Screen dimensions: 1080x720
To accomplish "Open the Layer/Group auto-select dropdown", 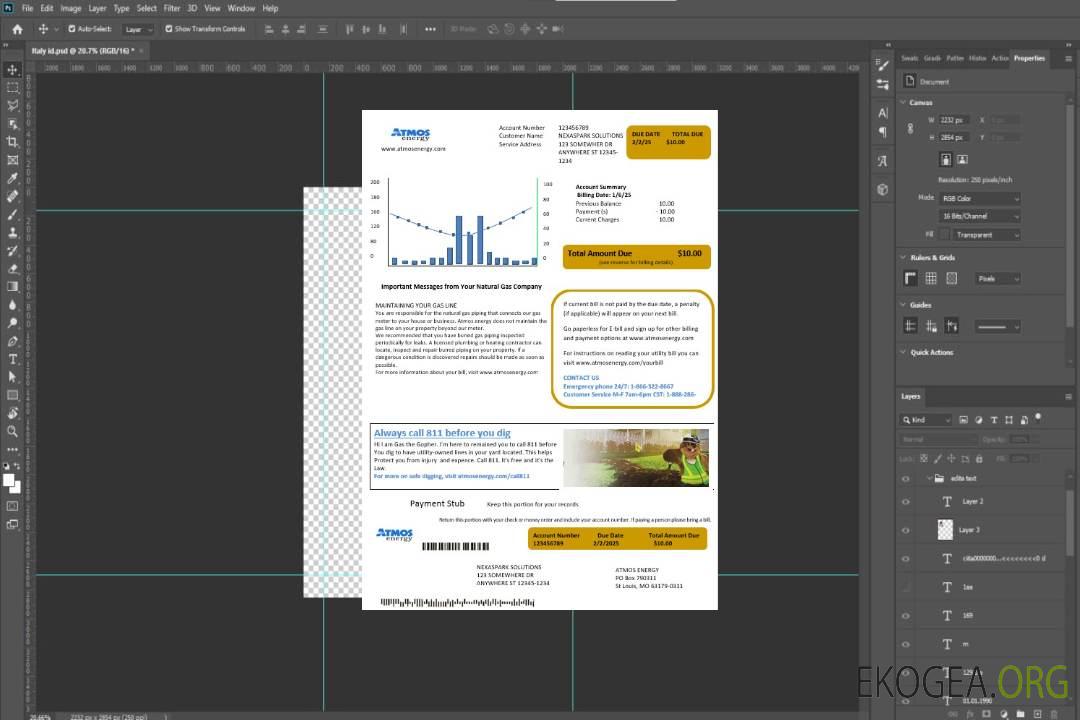I will click(x=138, y=29).
